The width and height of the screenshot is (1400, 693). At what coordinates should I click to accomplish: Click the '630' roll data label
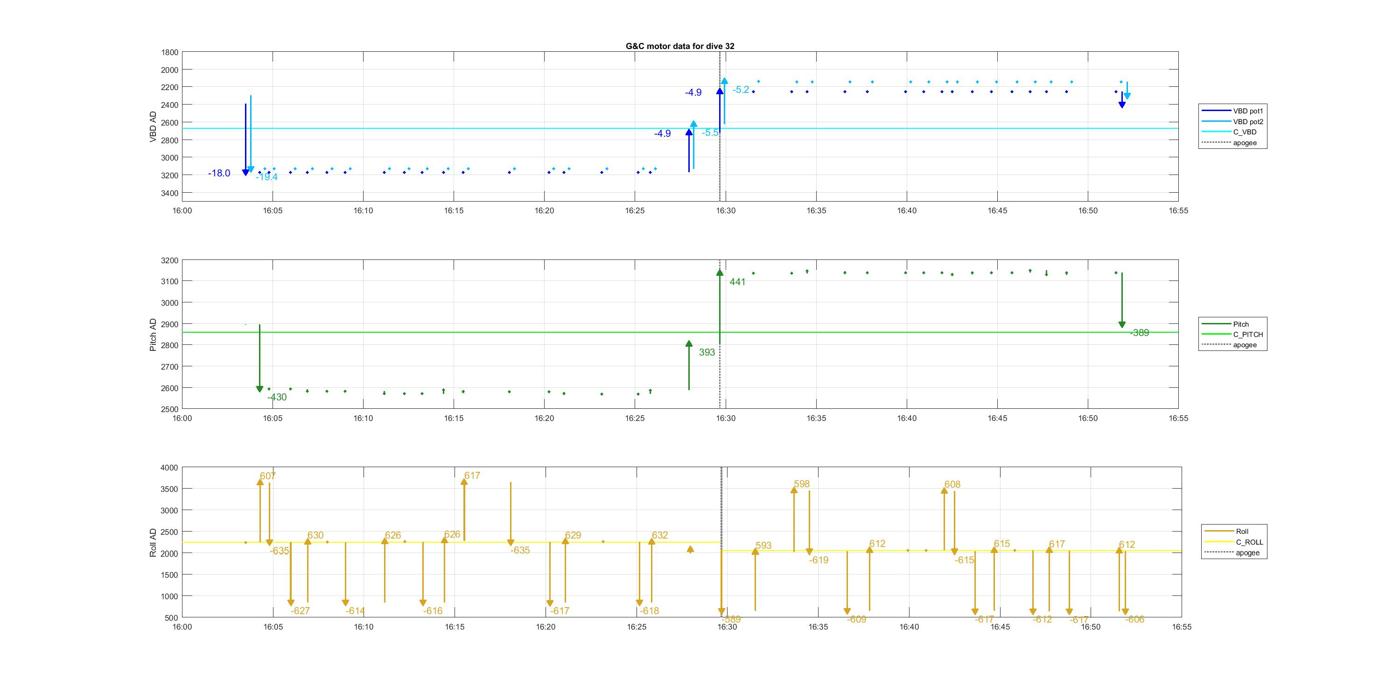(x=315, y=536)
